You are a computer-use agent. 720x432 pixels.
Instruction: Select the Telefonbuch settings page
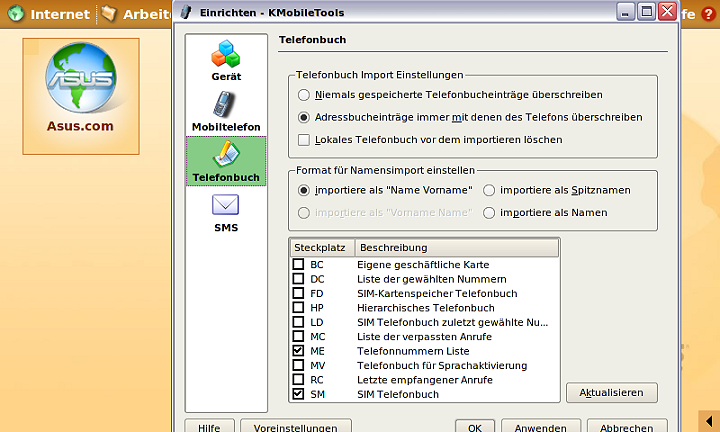pyautogui.click(x=226, y=161)
